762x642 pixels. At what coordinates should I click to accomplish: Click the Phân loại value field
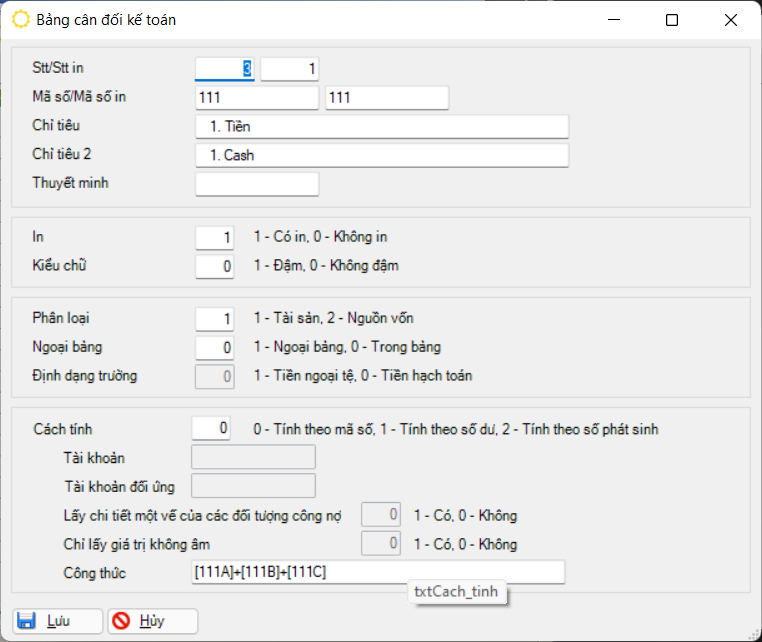click(215, 318)
